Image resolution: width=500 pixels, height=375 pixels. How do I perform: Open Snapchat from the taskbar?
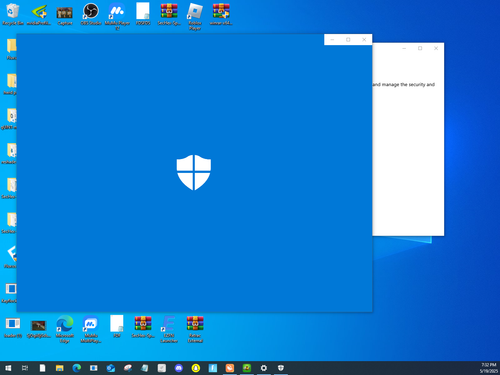[196, 368]
